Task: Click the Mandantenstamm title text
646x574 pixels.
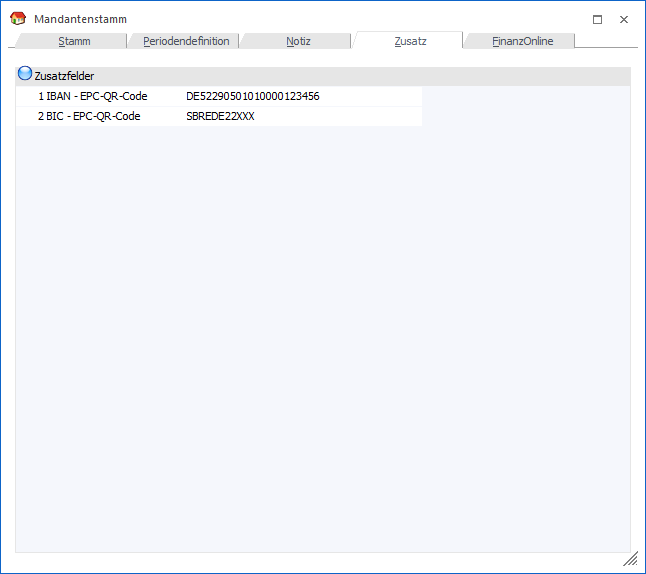Action: click(80, 19)
